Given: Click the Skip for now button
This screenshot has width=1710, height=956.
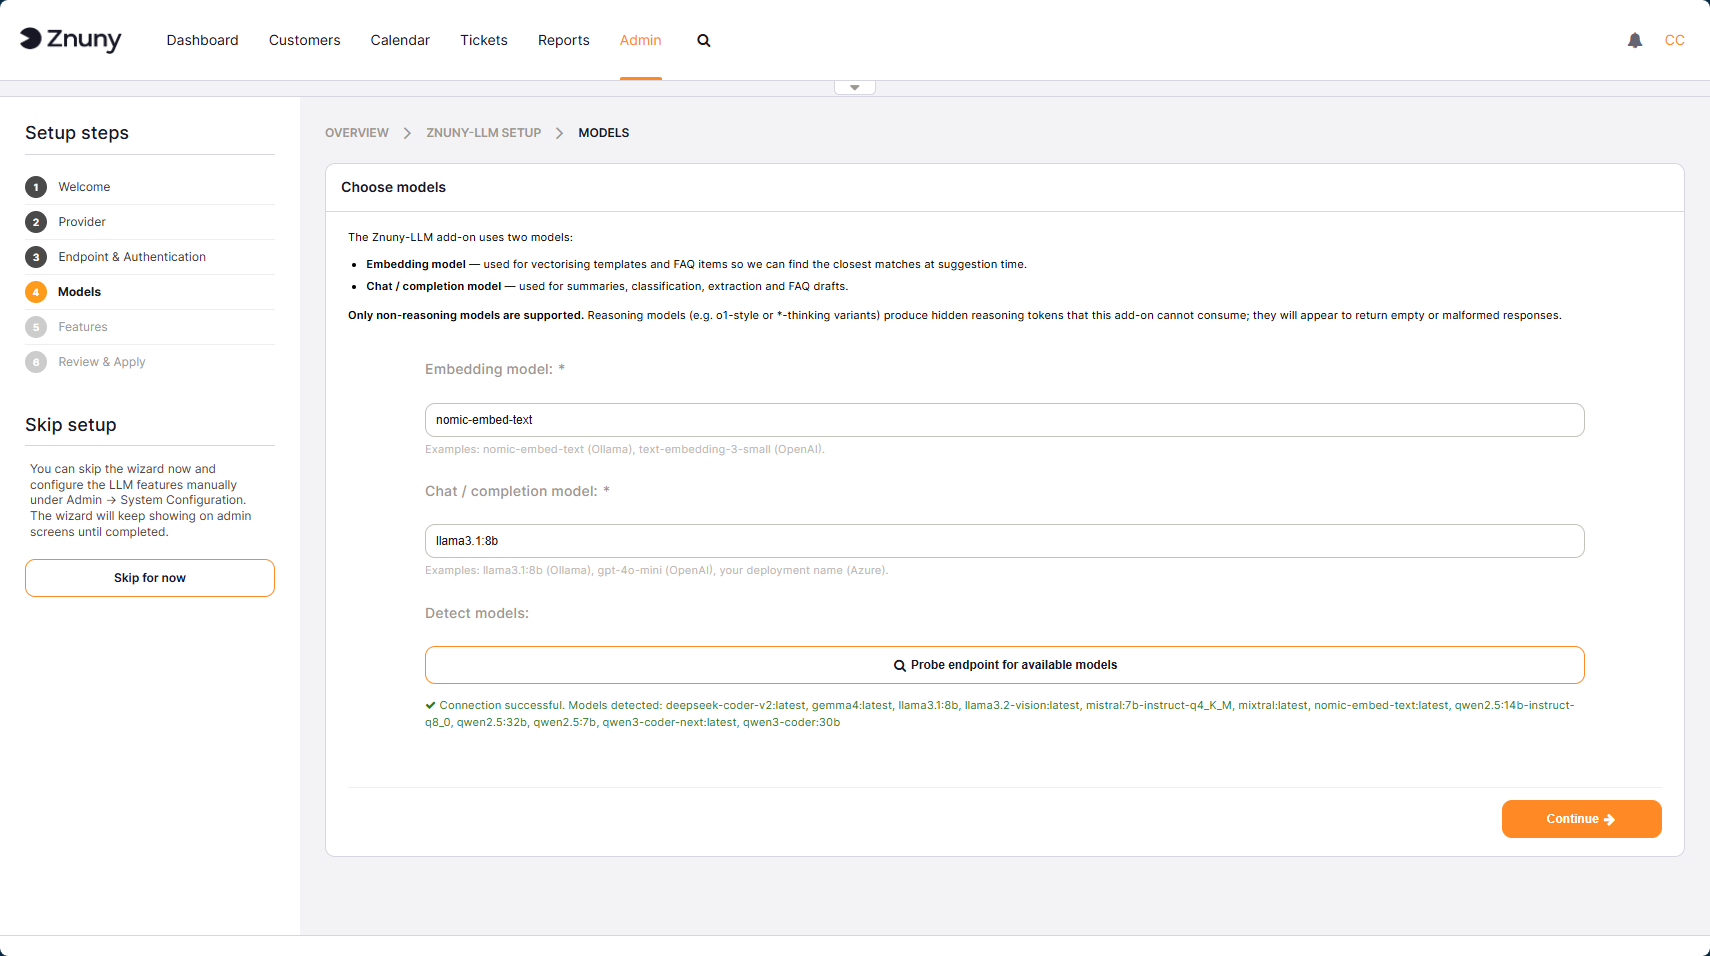Looking at the screenshot, I should coord(150,578).
